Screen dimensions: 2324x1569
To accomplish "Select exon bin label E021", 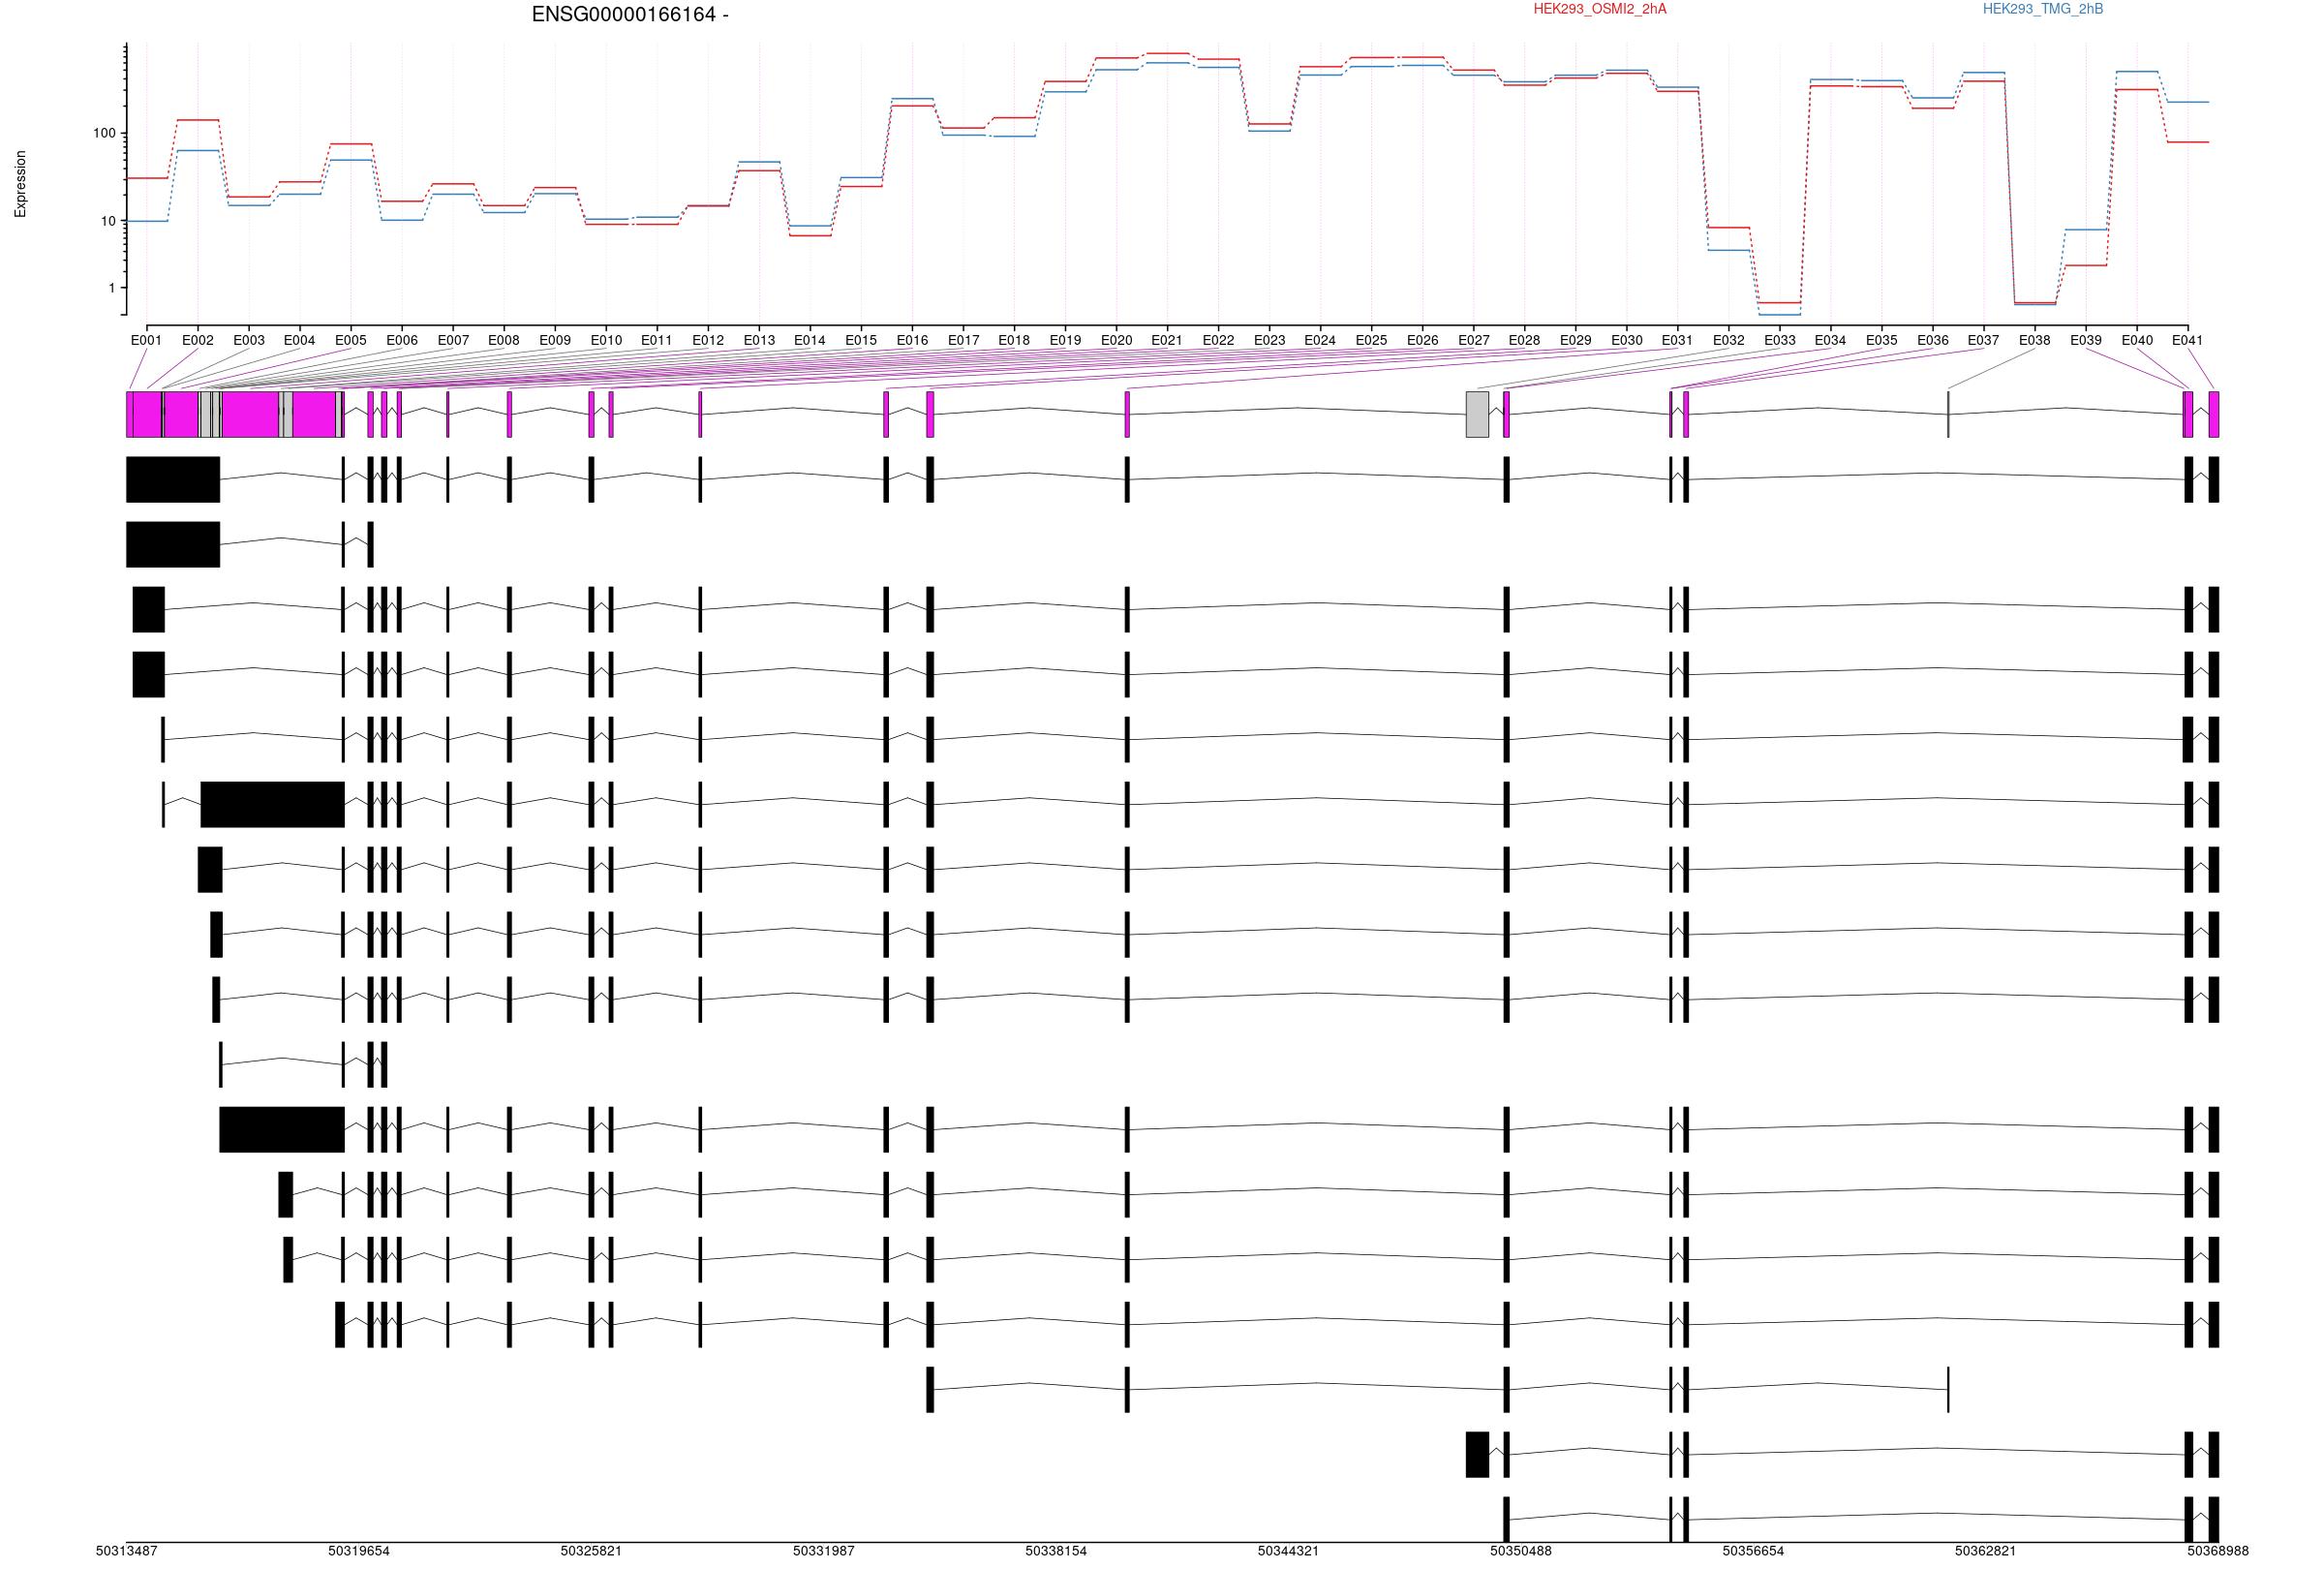I will tap(1167, 340).
